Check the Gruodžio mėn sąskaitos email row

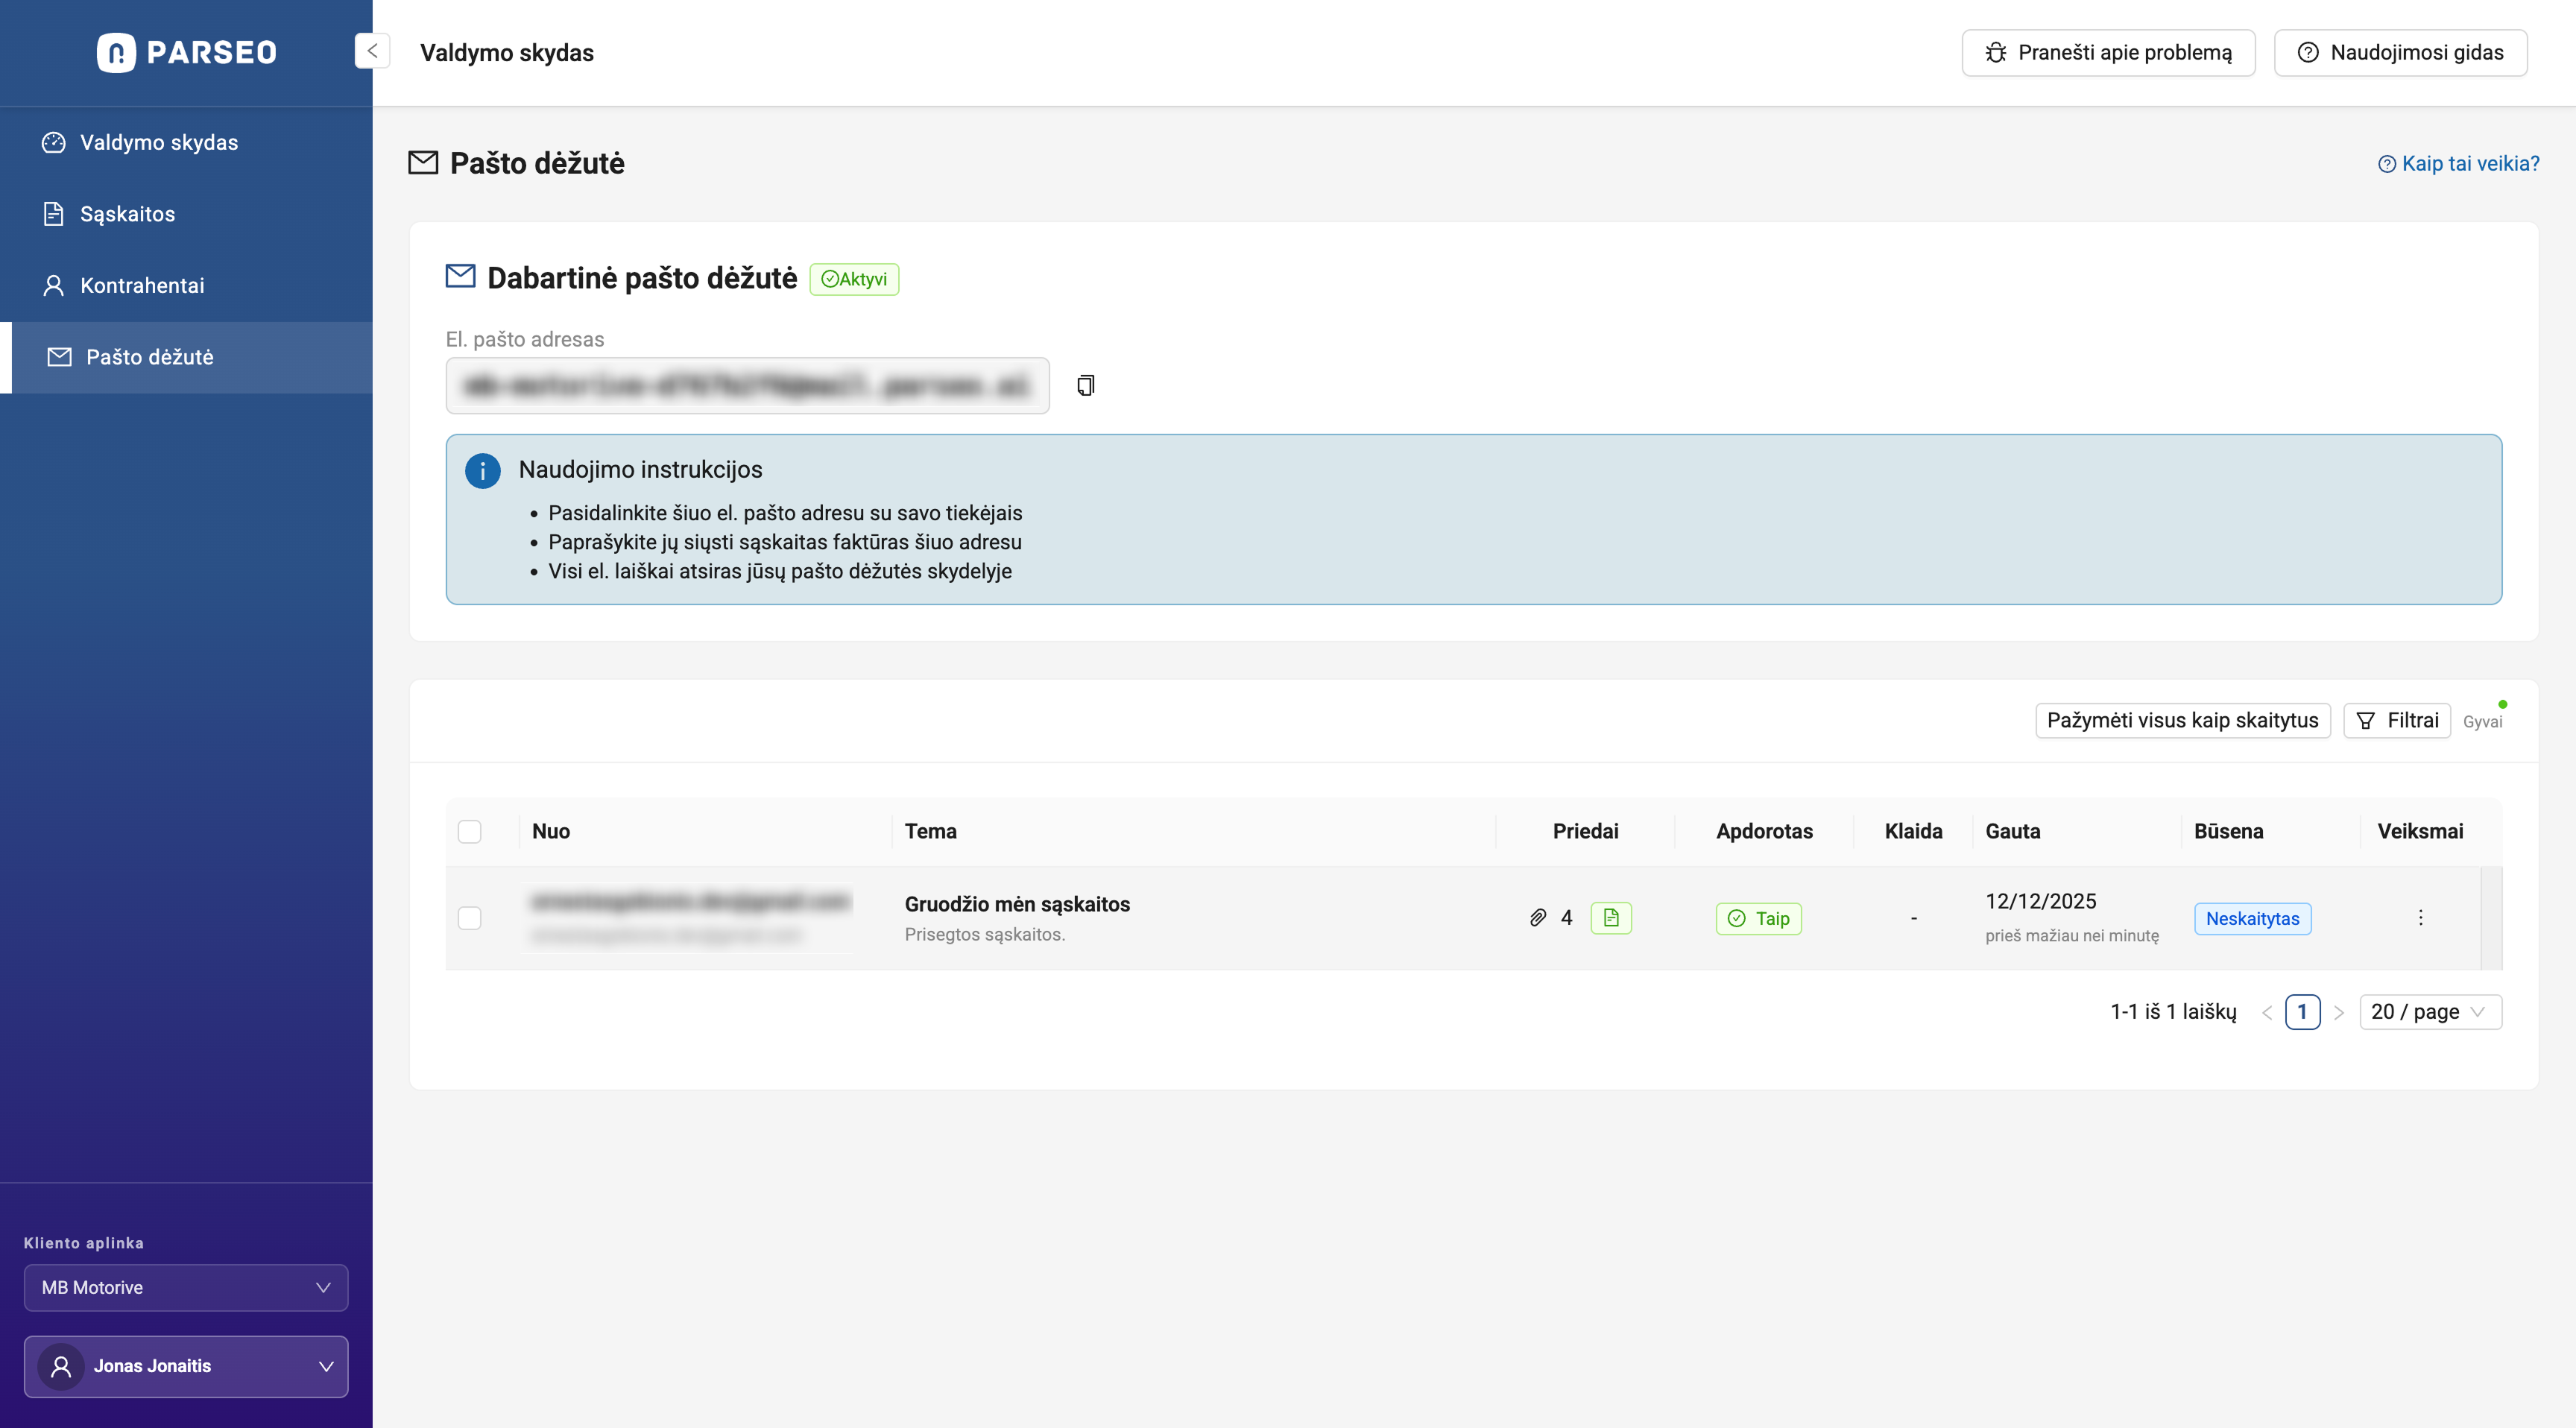[469, 918]
